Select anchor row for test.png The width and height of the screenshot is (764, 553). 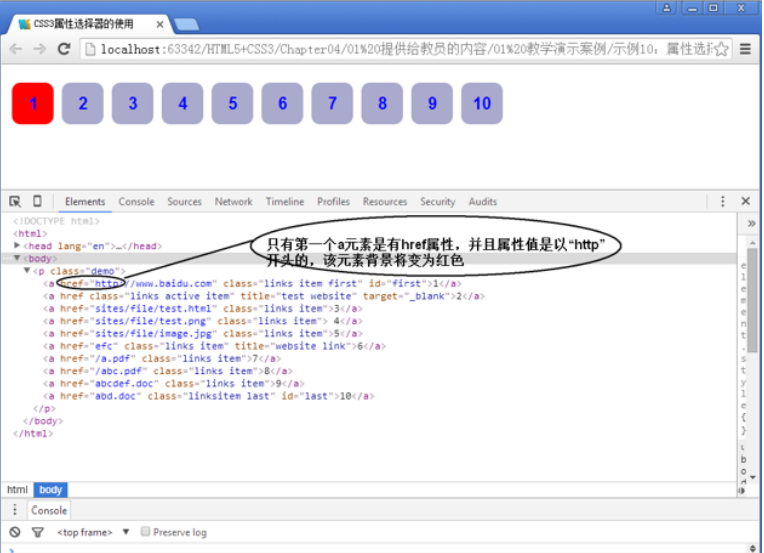tap(203, 321)
